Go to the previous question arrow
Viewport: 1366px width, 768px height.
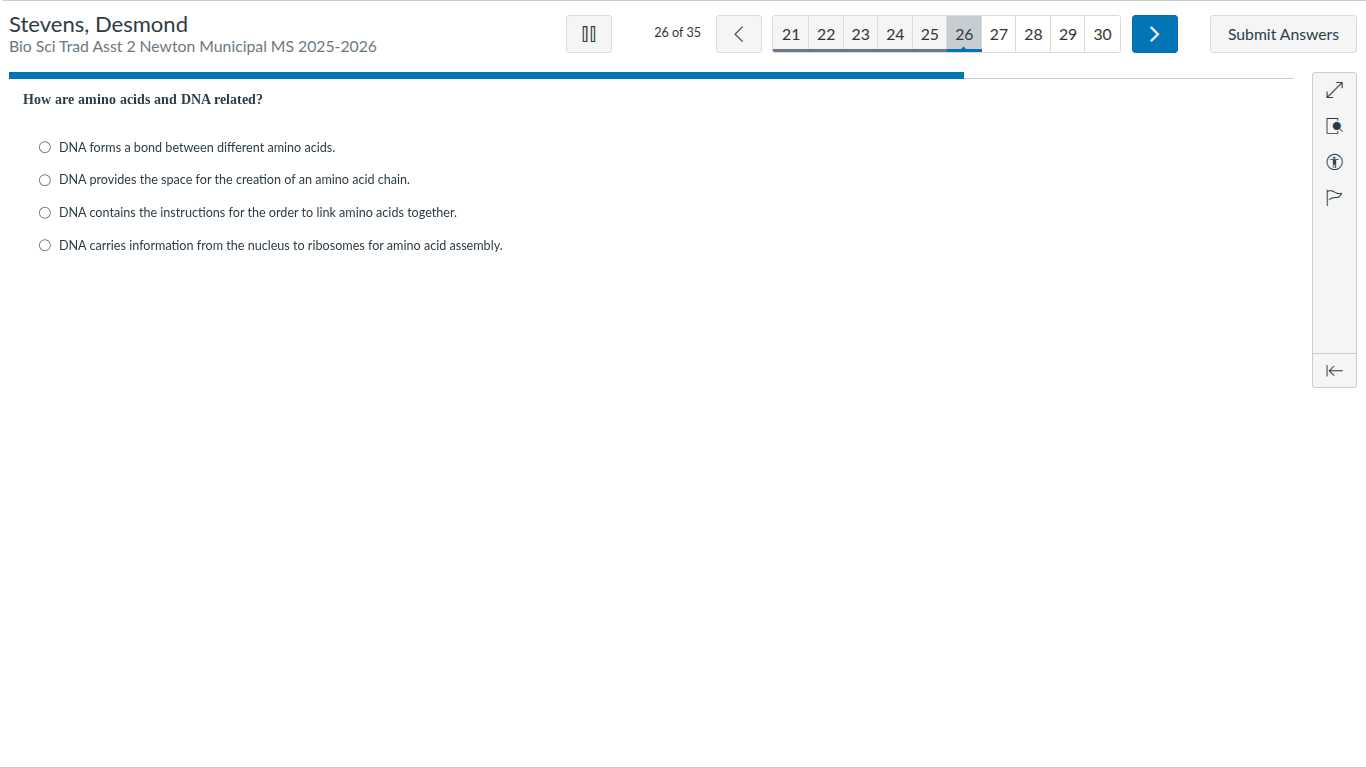coord(739,34)
